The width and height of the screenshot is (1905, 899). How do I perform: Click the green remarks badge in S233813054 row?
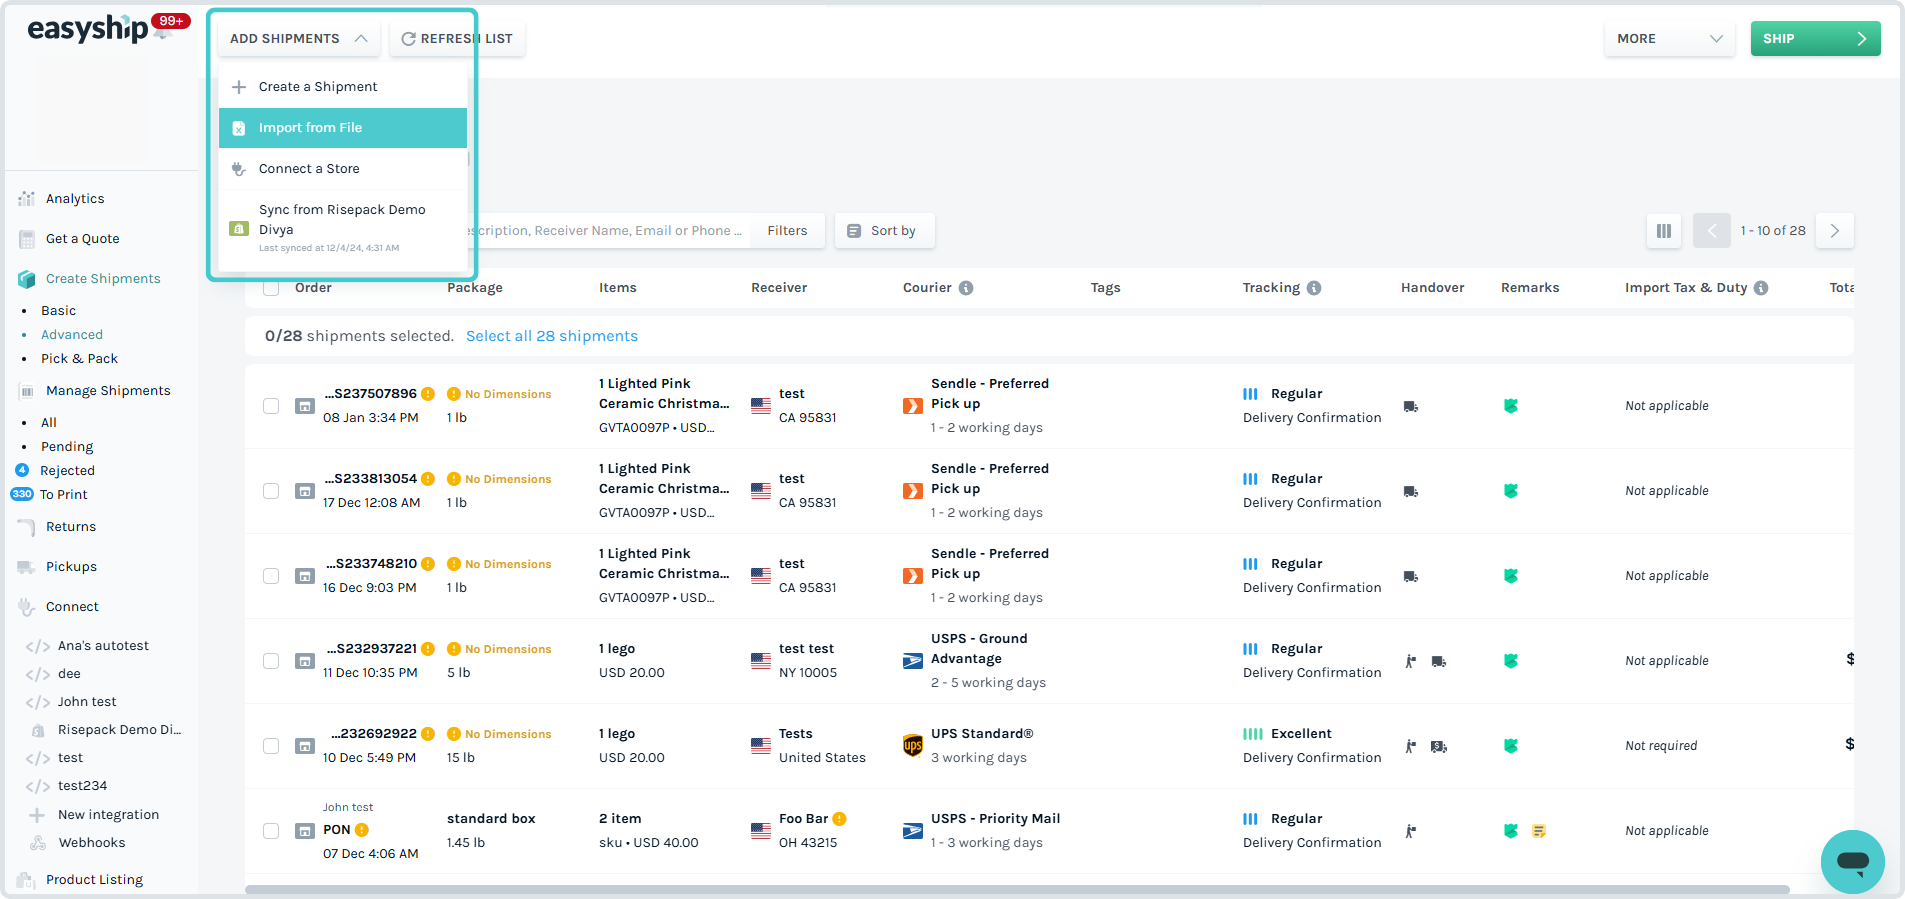1511,491
